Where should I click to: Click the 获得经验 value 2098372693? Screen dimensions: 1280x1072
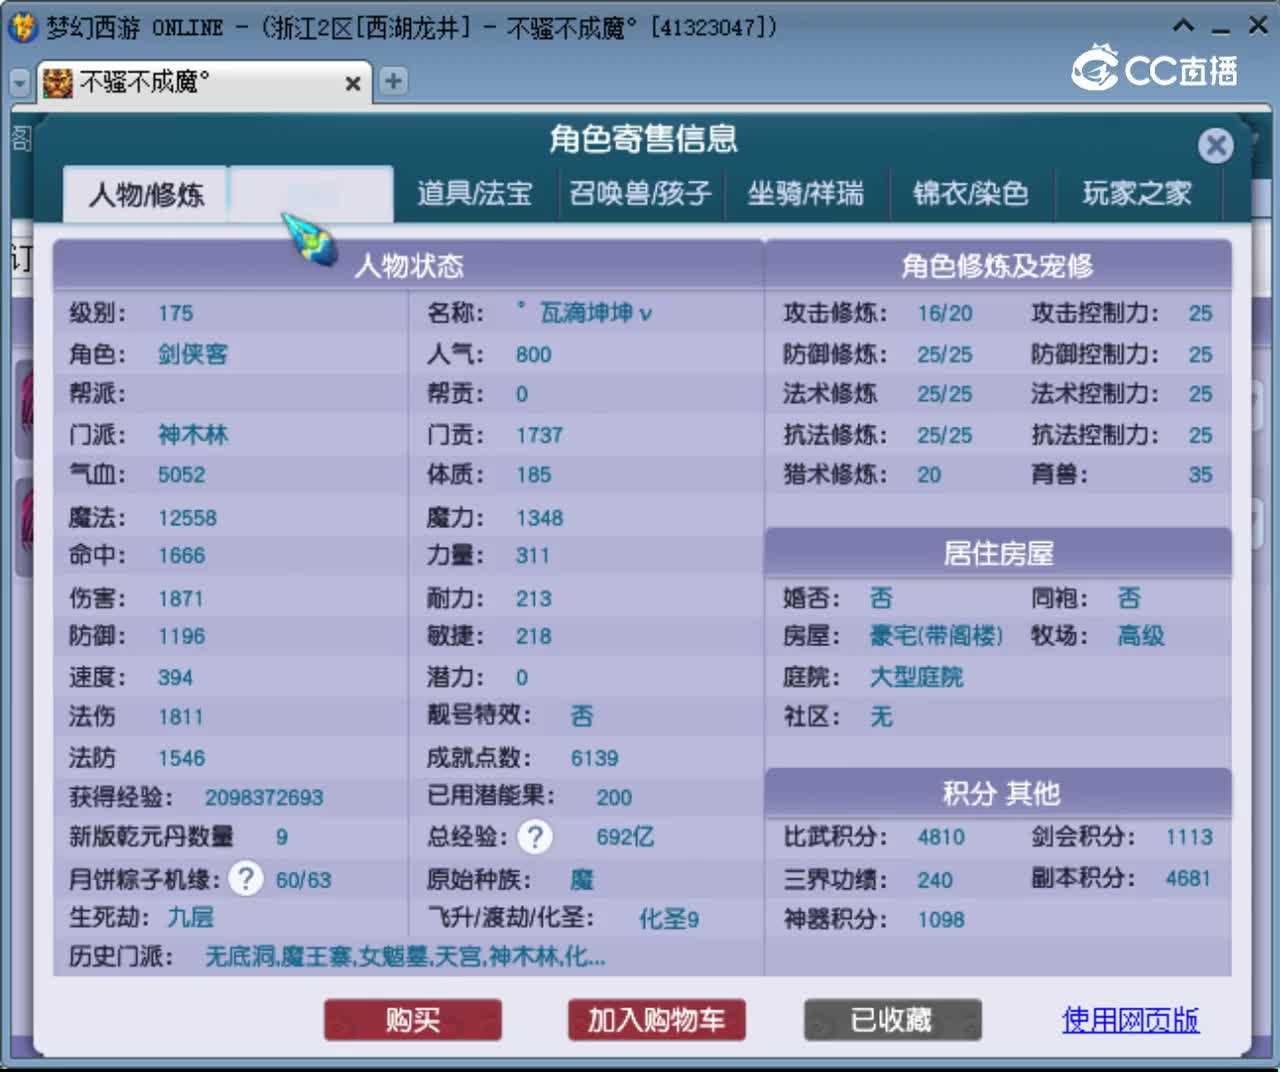click(x=264, y=797)
